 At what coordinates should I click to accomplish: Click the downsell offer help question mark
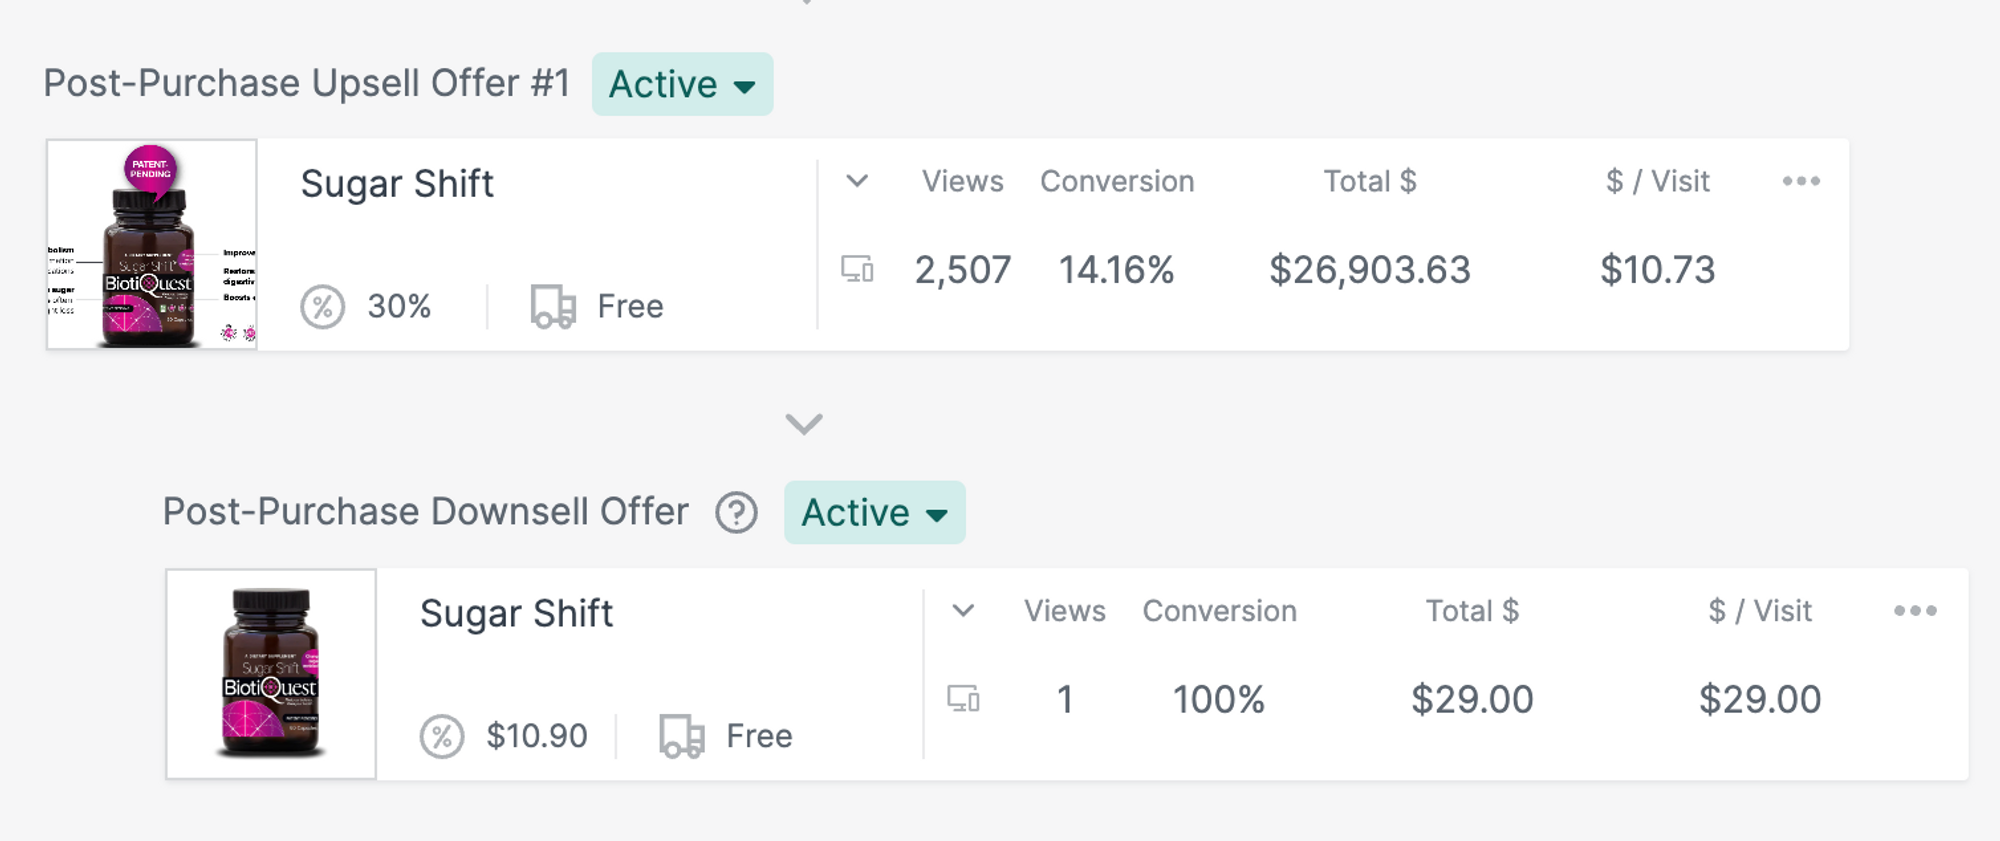pos(737,513)
